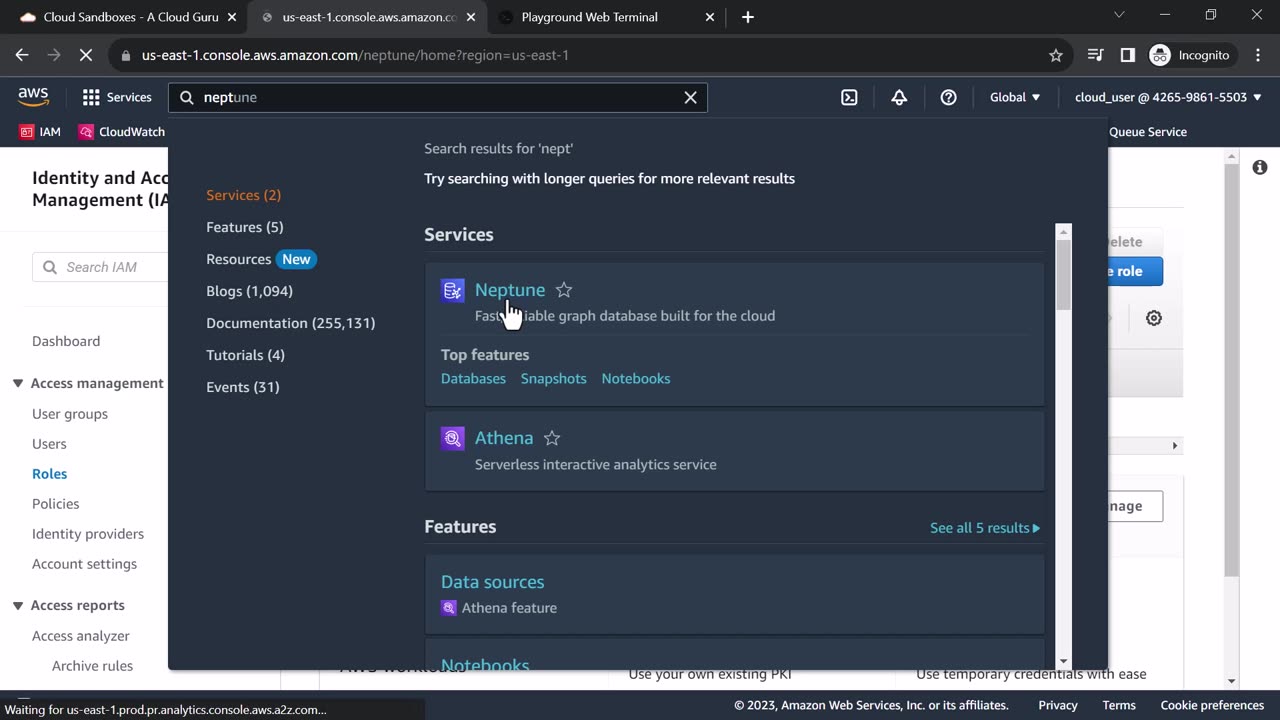Screen dimensions: 1280x720
Task: Open Neptune Snapshots feature
Action: (553, 379)
